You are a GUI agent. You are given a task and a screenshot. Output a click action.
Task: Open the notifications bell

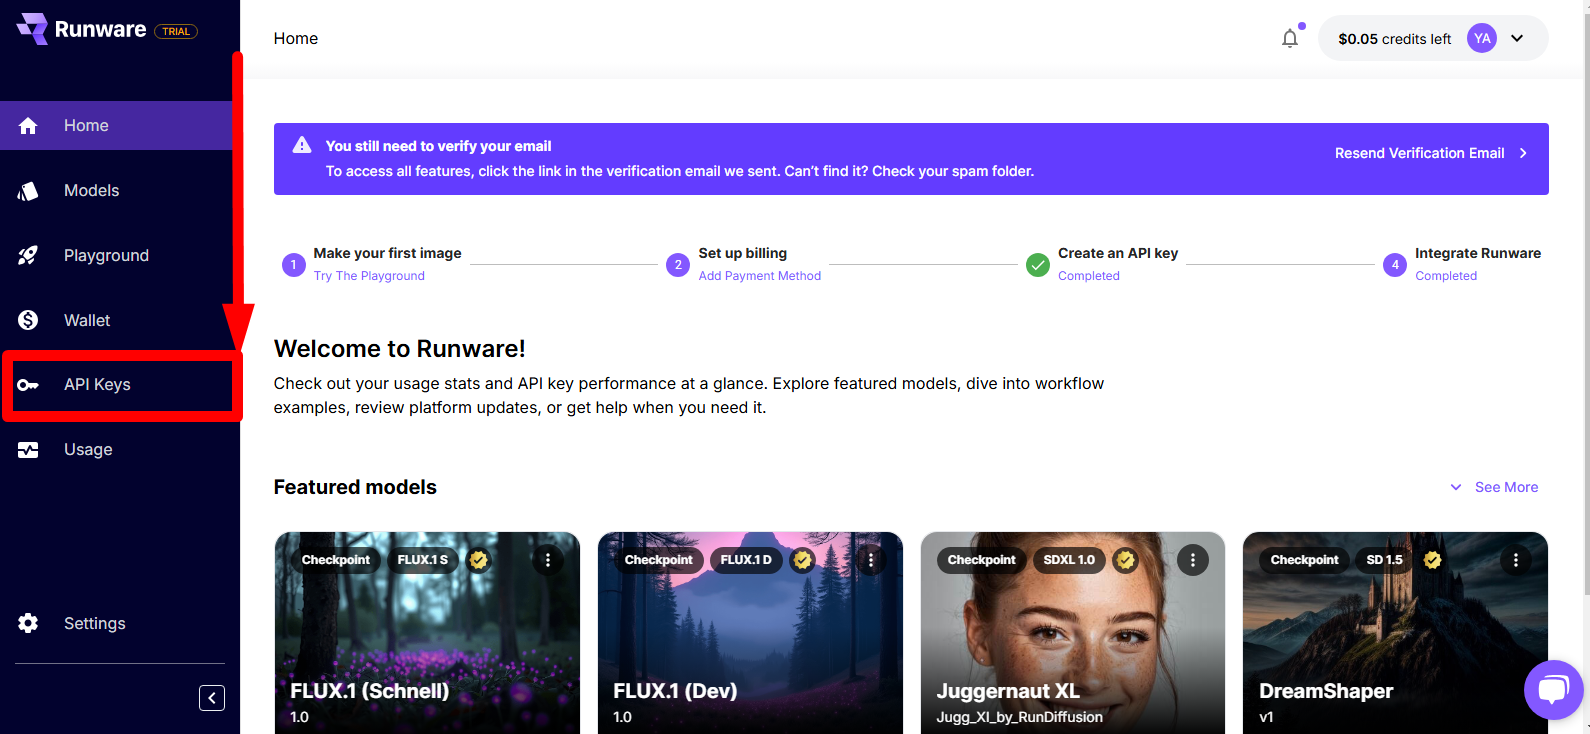pos(1290,38)
